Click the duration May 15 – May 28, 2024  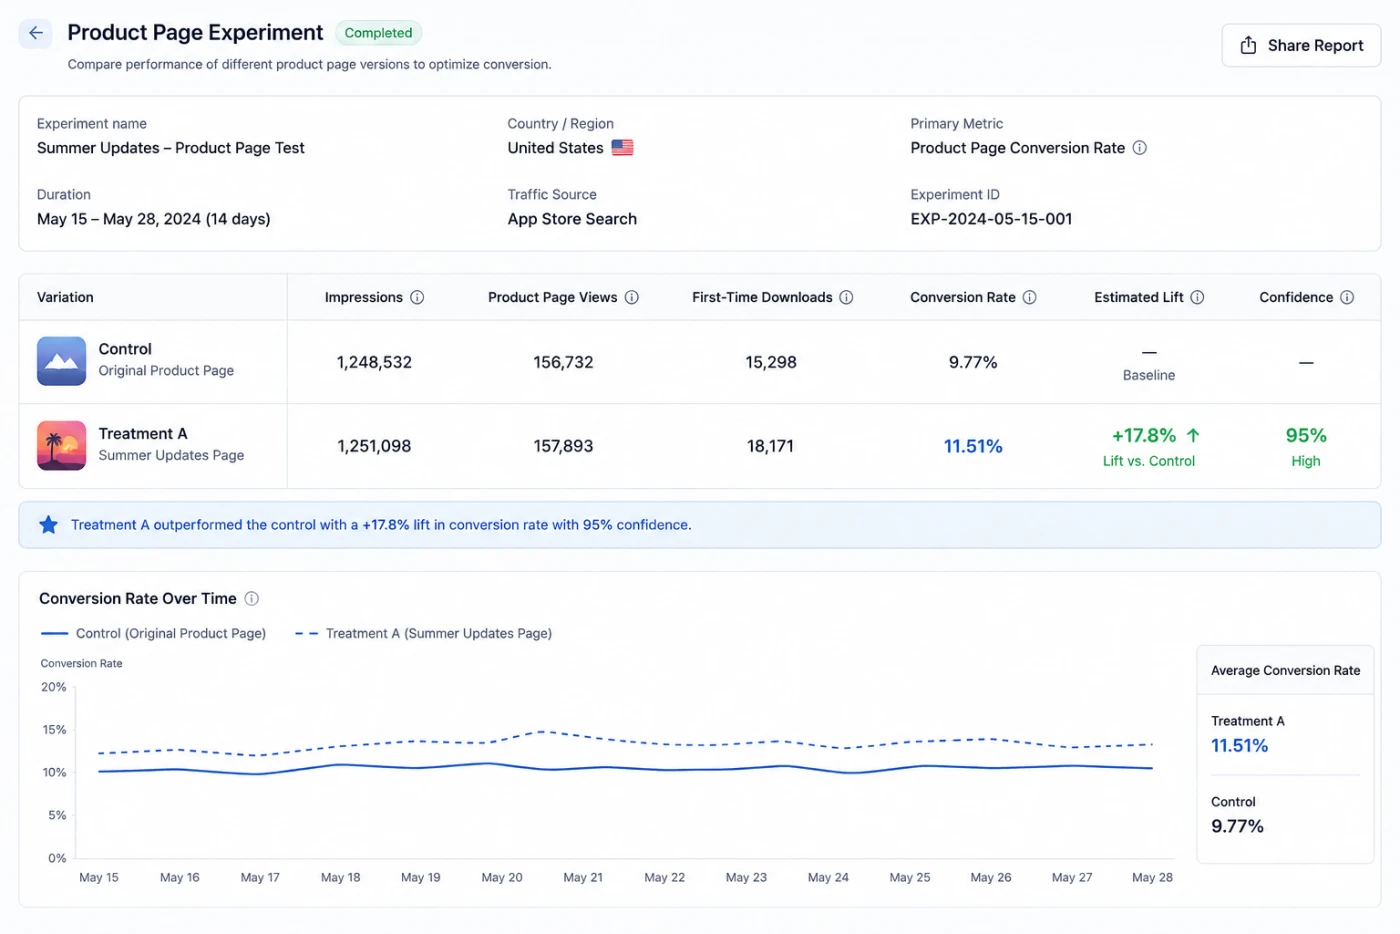[x=154, y=219]
